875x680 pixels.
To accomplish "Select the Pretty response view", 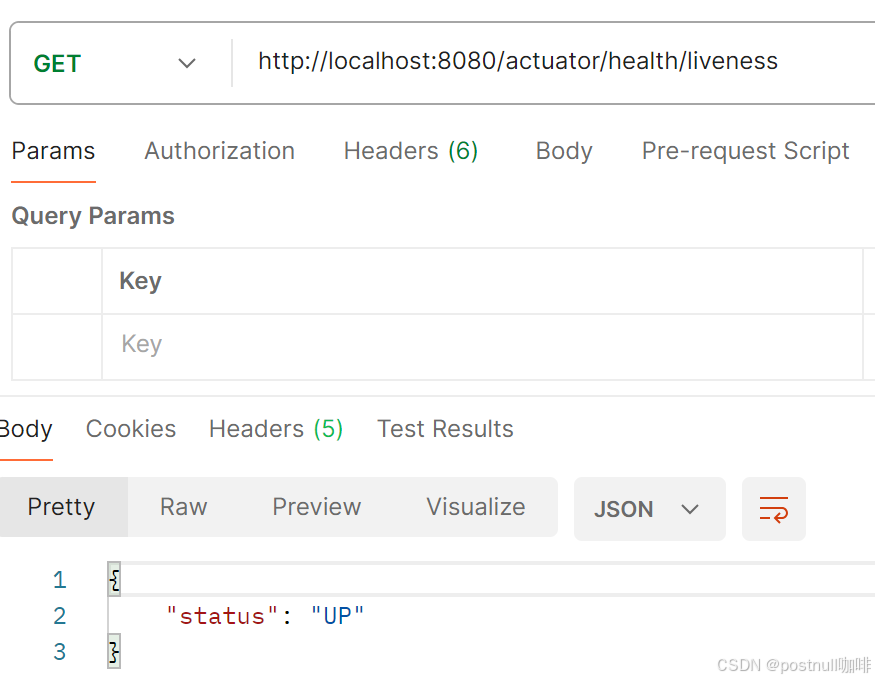I will [x=61, y=507].
